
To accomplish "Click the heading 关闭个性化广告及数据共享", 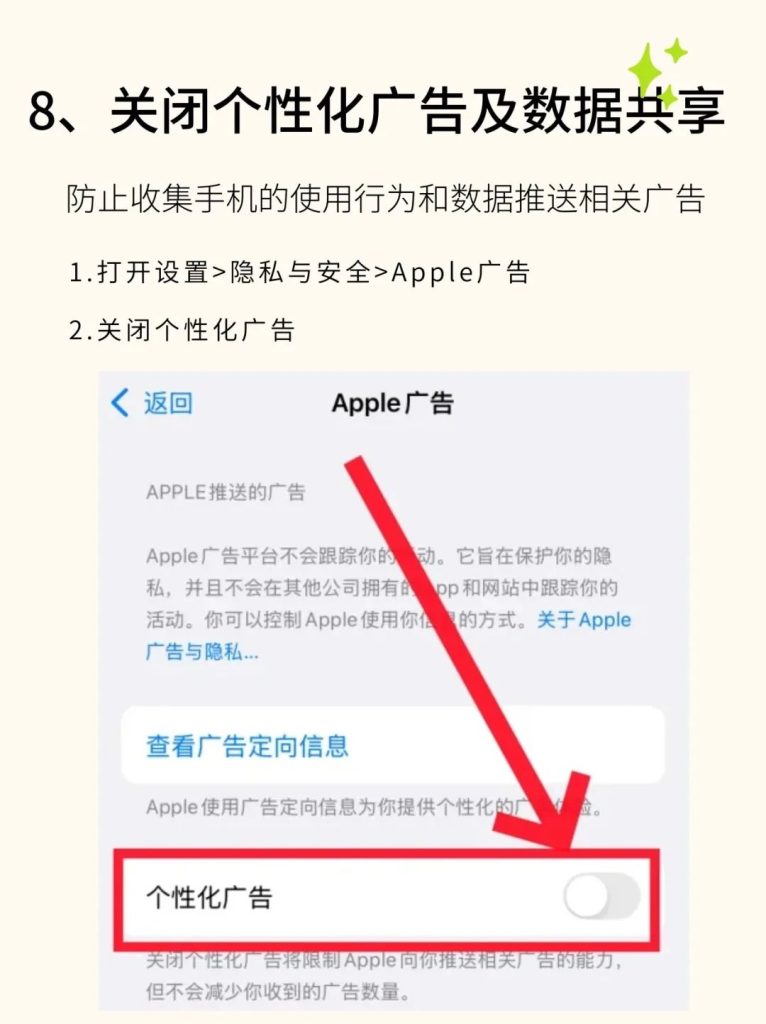I will pos(417,110).
